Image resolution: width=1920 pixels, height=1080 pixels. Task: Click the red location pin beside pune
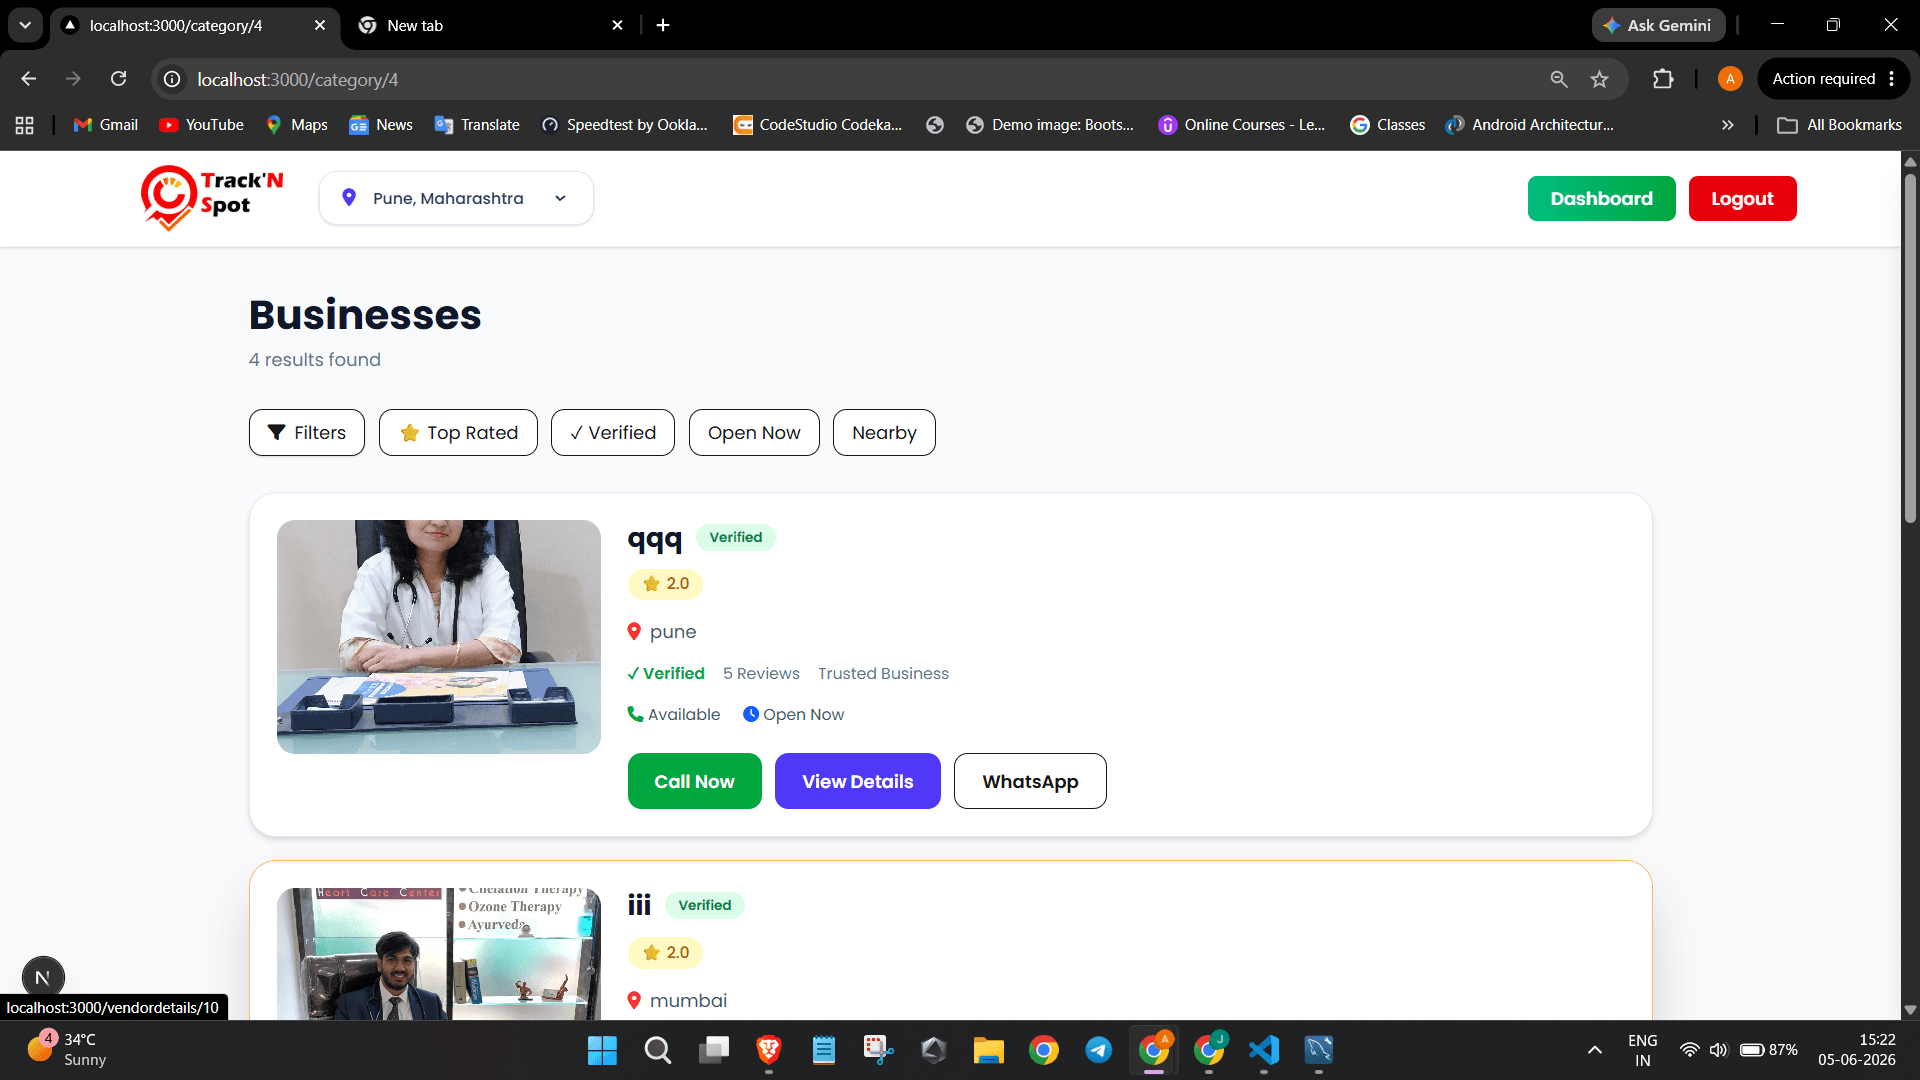(x=634, y=632)
